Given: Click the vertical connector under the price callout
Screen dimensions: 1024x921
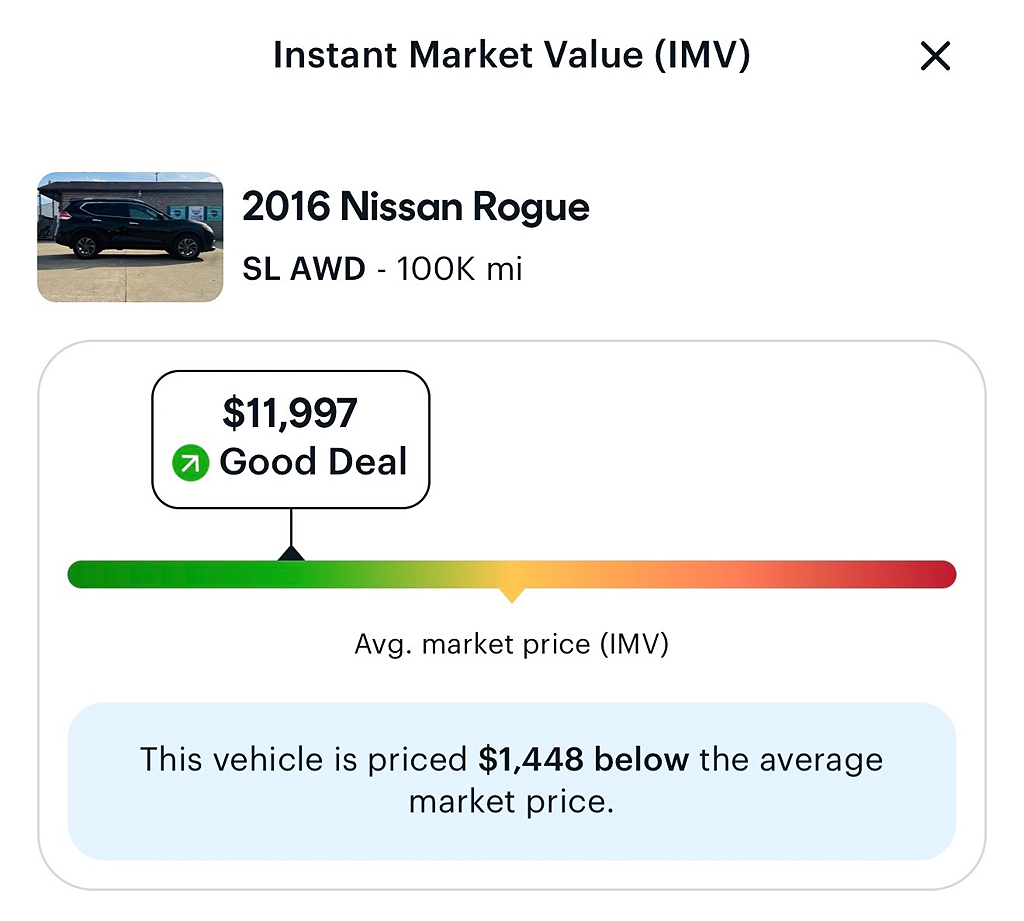Looking at the screenshot, I should tap(291, 527).
